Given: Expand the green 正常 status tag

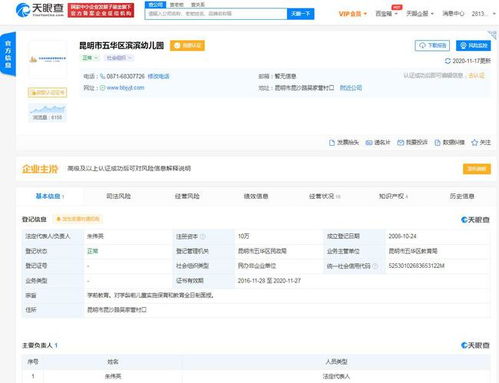Looking at the screenshot, I should pyautogui.click(x=90, y=58).
